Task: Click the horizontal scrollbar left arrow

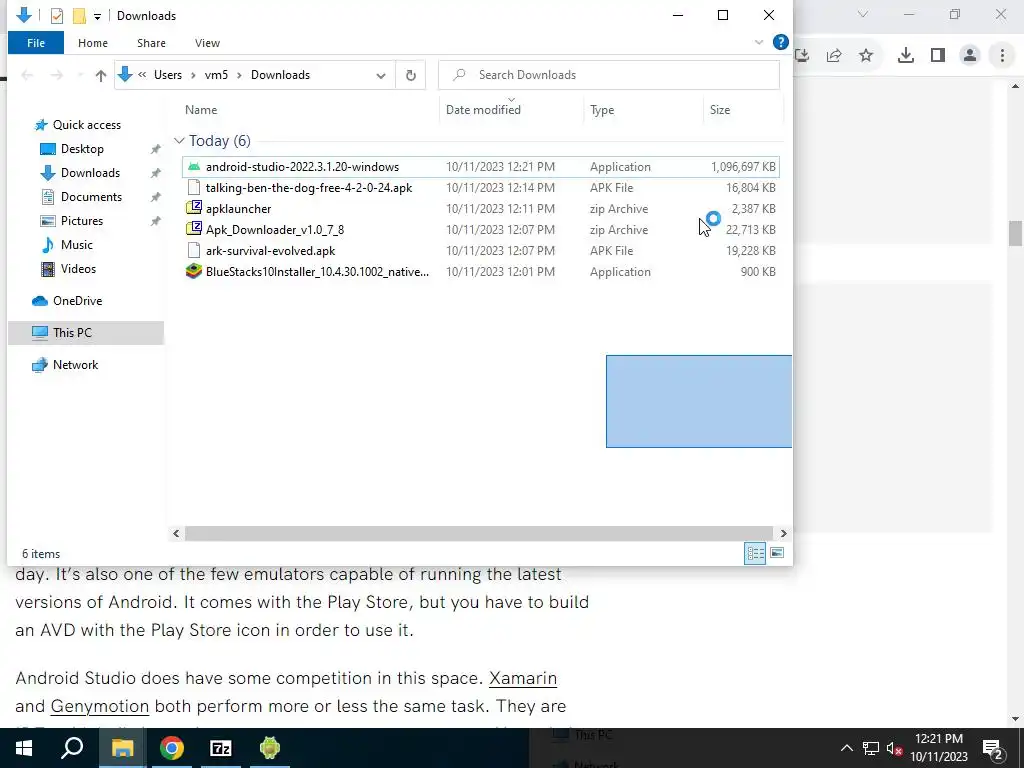Action: coord(176,534)
